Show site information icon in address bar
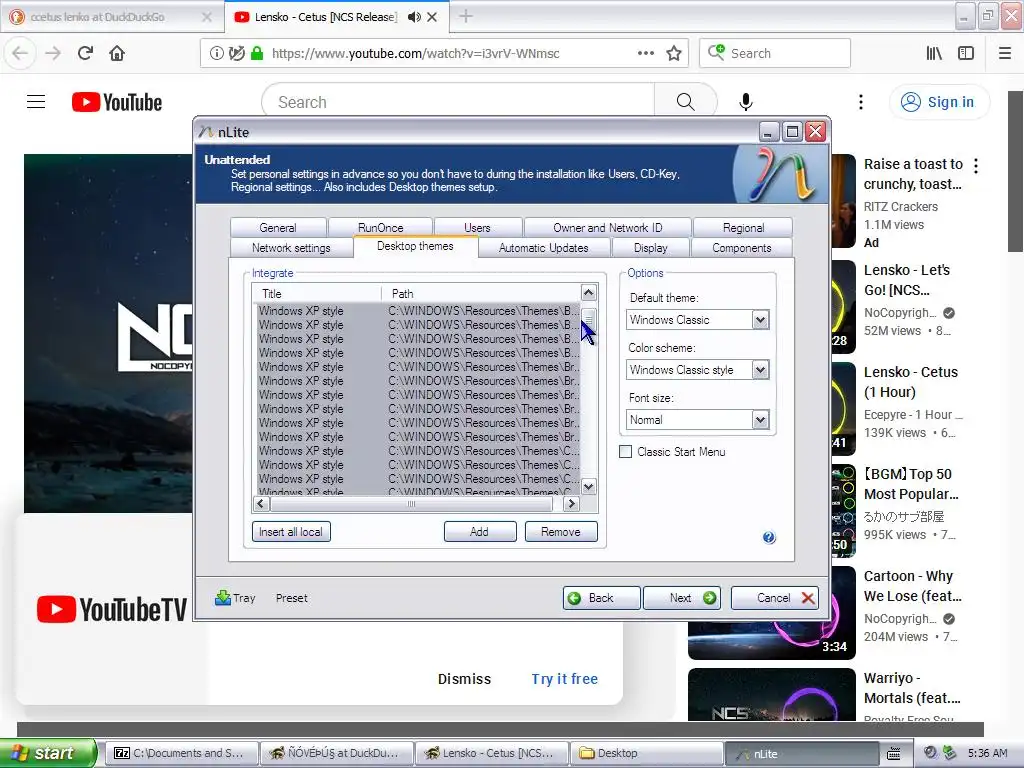The height and width of the screenshot is (768, 1024). 216,54
